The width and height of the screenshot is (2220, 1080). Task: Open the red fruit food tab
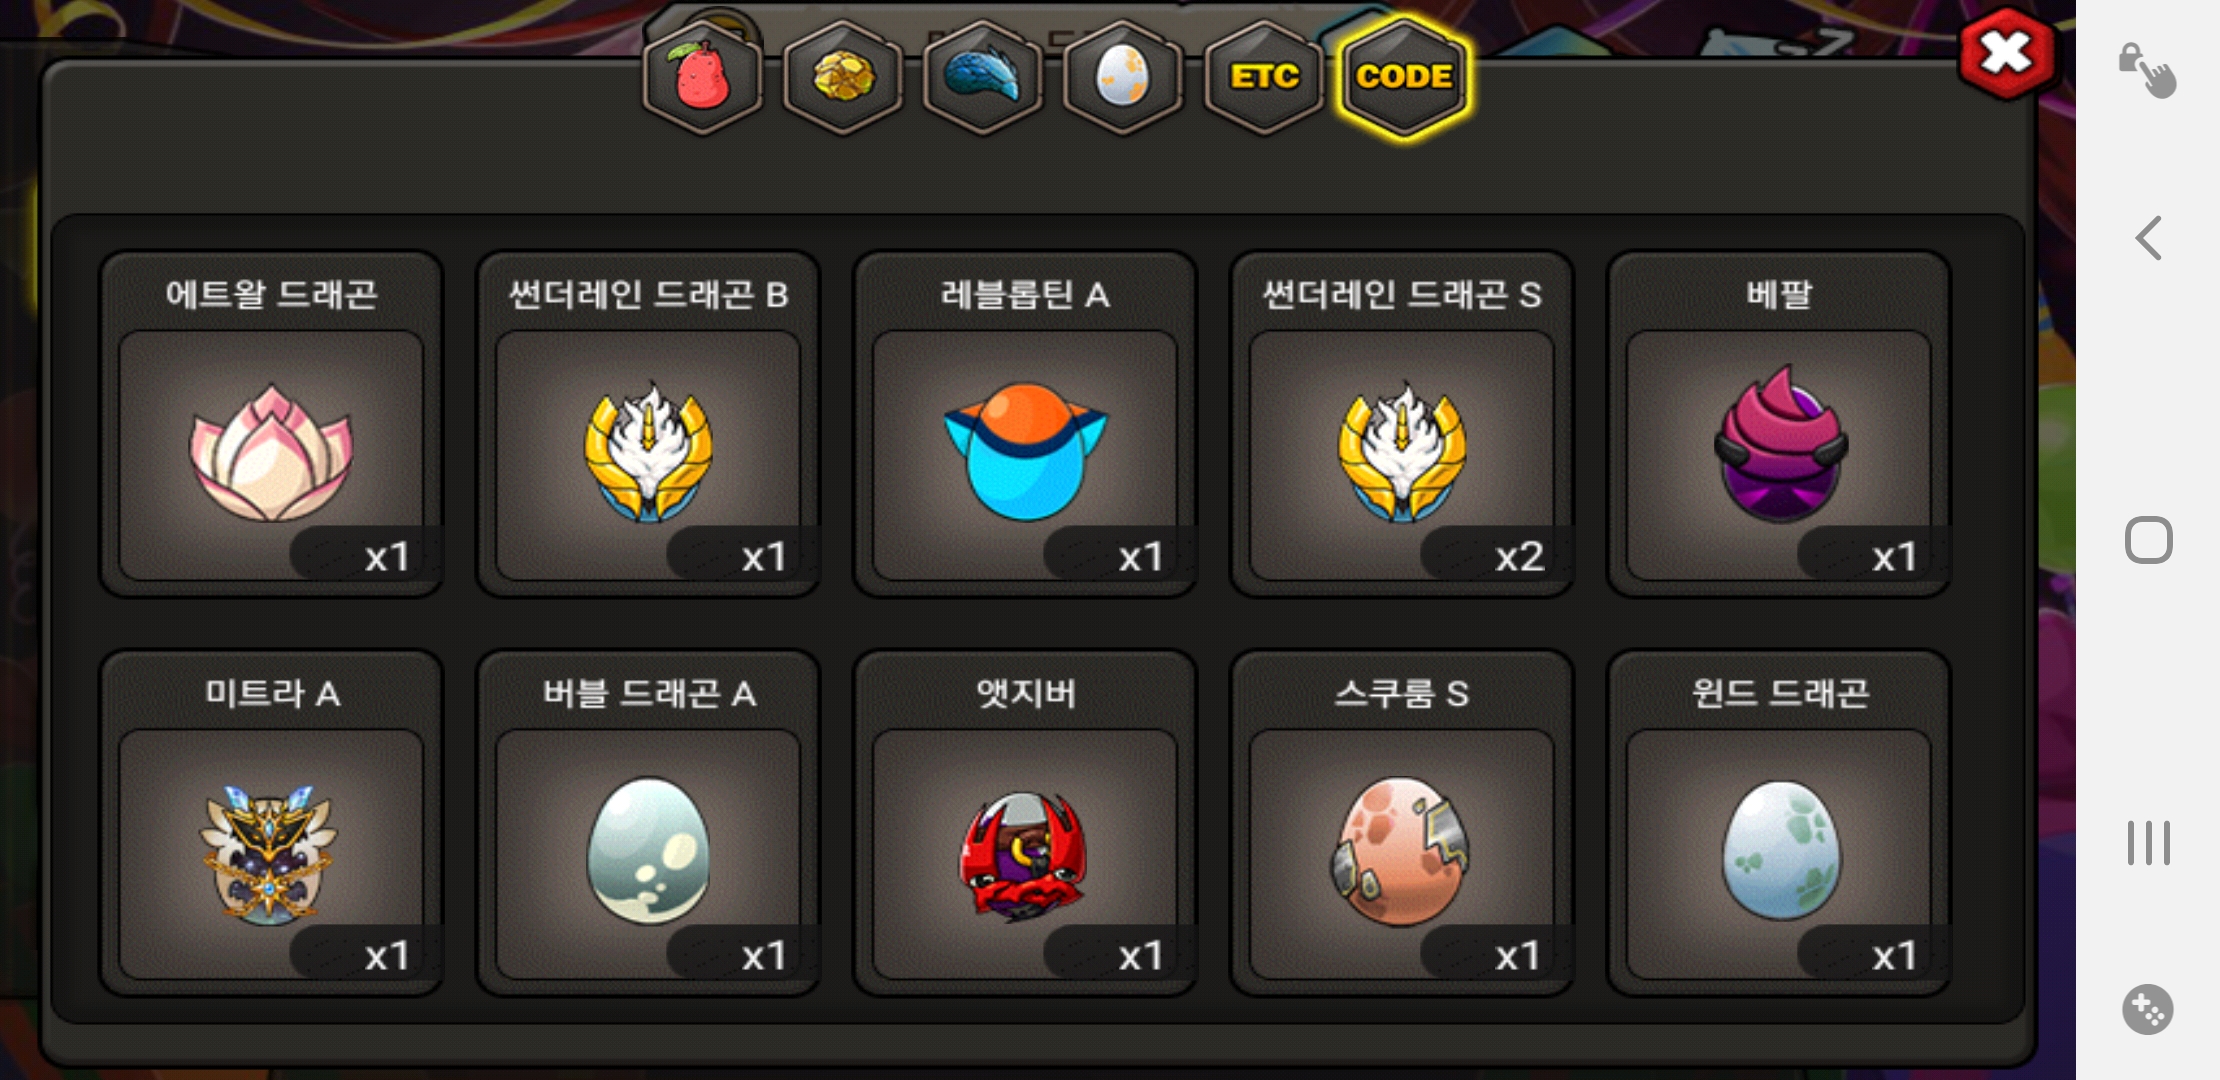click(x=702, y=77)
